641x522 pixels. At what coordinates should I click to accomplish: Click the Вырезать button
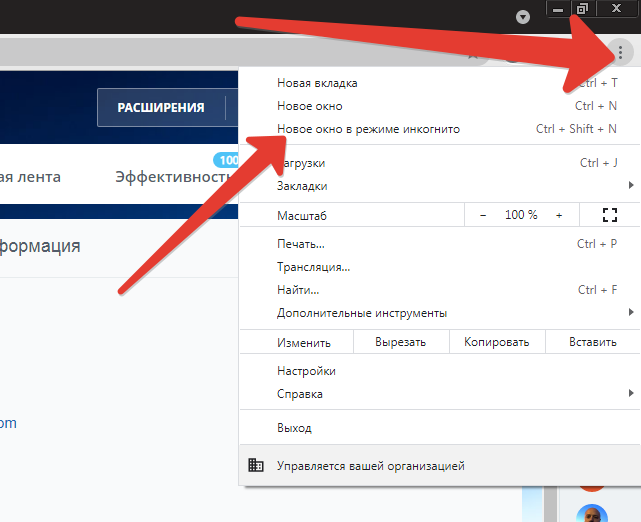pyautogui.click(x=400, y=342)
